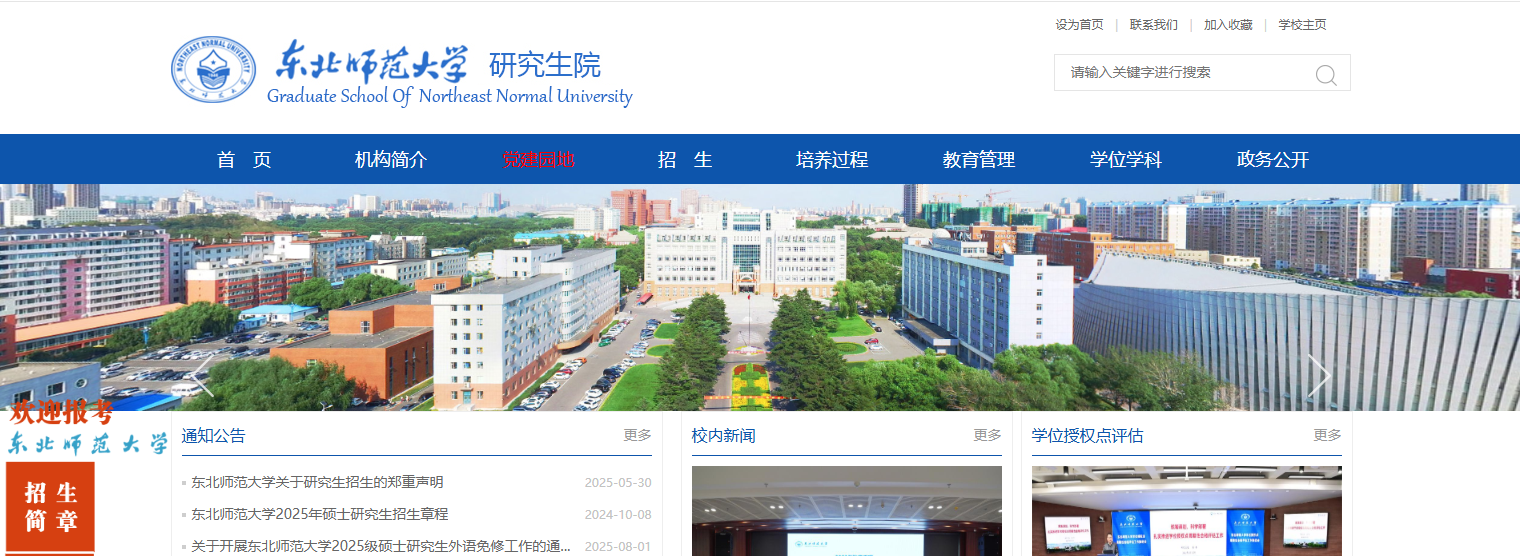The height and width of the screenshot is (556, 1520).
Task: Go to previous banner slide arrow
Action: pyautogui.click(x=201, y=375)
